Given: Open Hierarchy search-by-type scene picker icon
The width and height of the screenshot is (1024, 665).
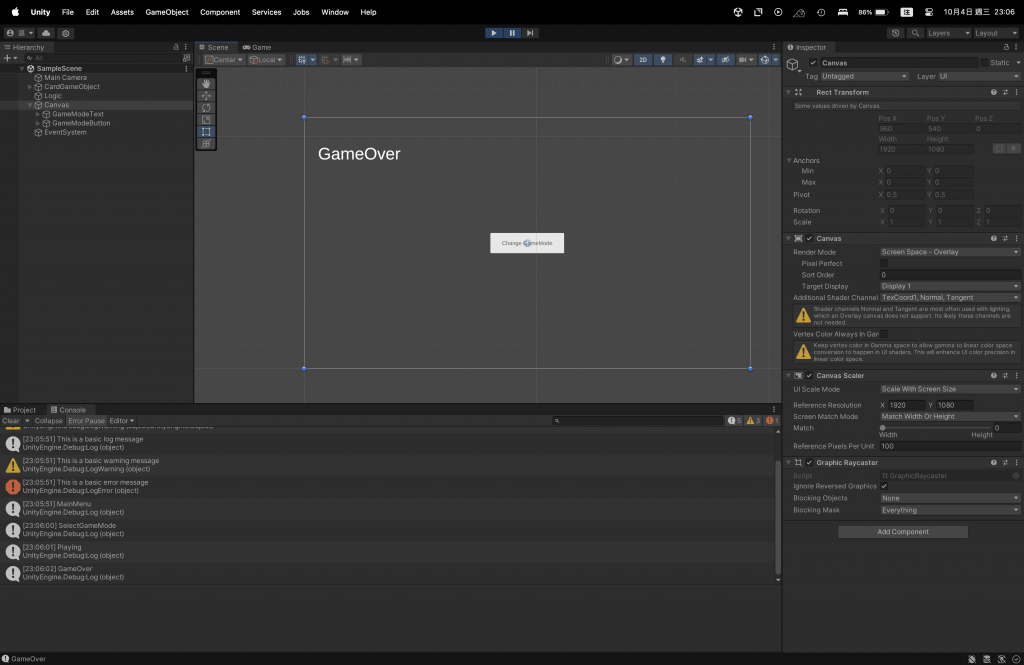Looking at the screenshot, I should 186,58.
